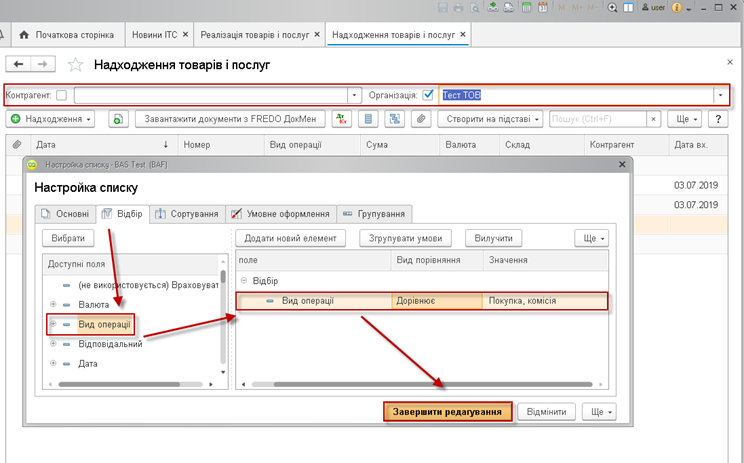Click the paperclip attachments icon in the toolbar
This screenshot has width=744, height=463.
click(421, 119)
